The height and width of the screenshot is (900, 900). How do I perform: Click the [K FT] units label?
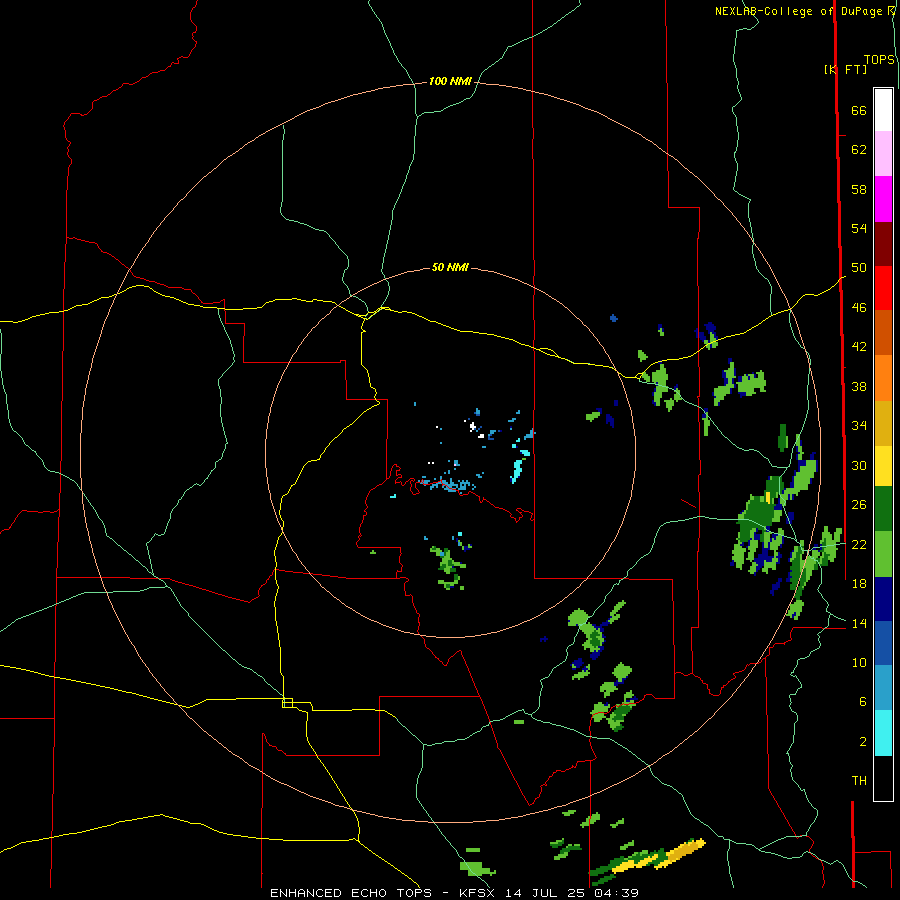click(x=845, y=69)
